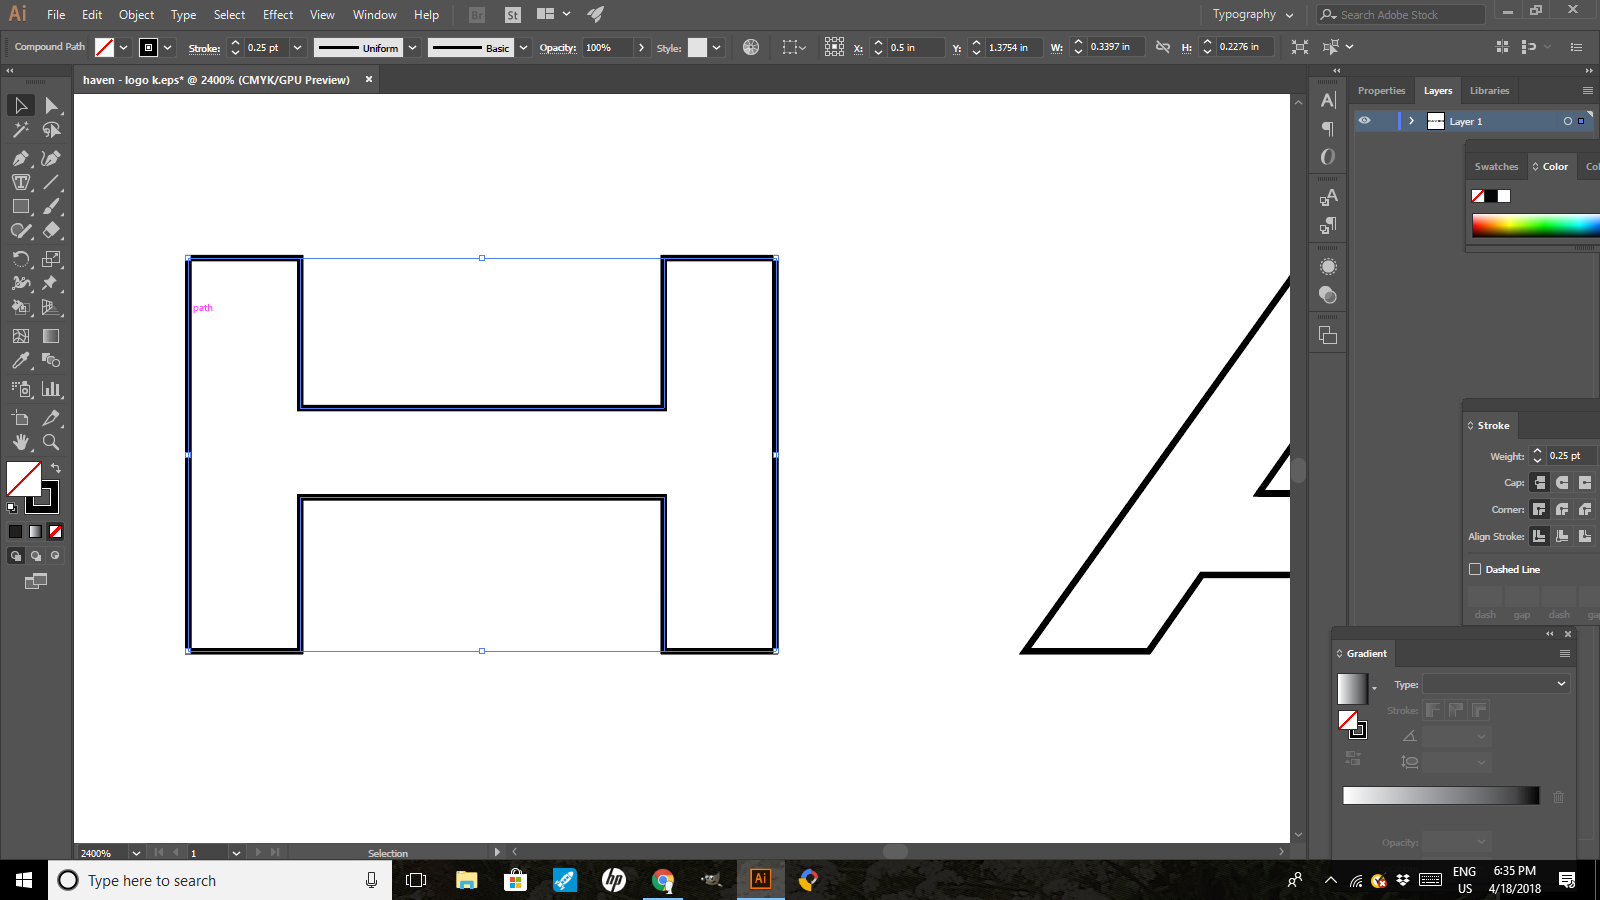The image size is (1600, 900).
Task: Open the Layers panel options menu
Action: tap(1587, 91)
